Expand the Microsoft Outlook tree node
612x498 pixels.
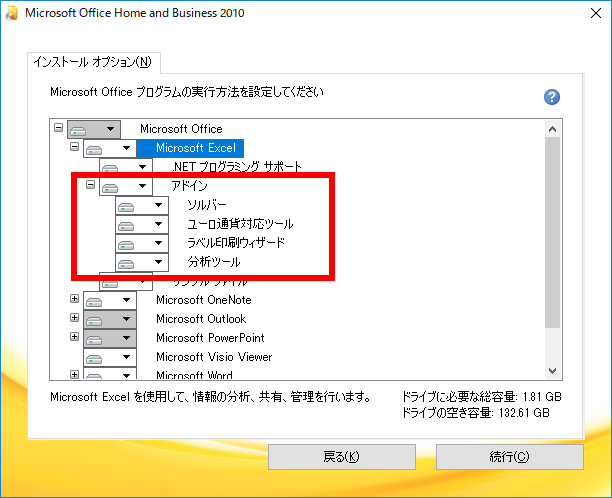pyautogui.click(x=75, y=317)
